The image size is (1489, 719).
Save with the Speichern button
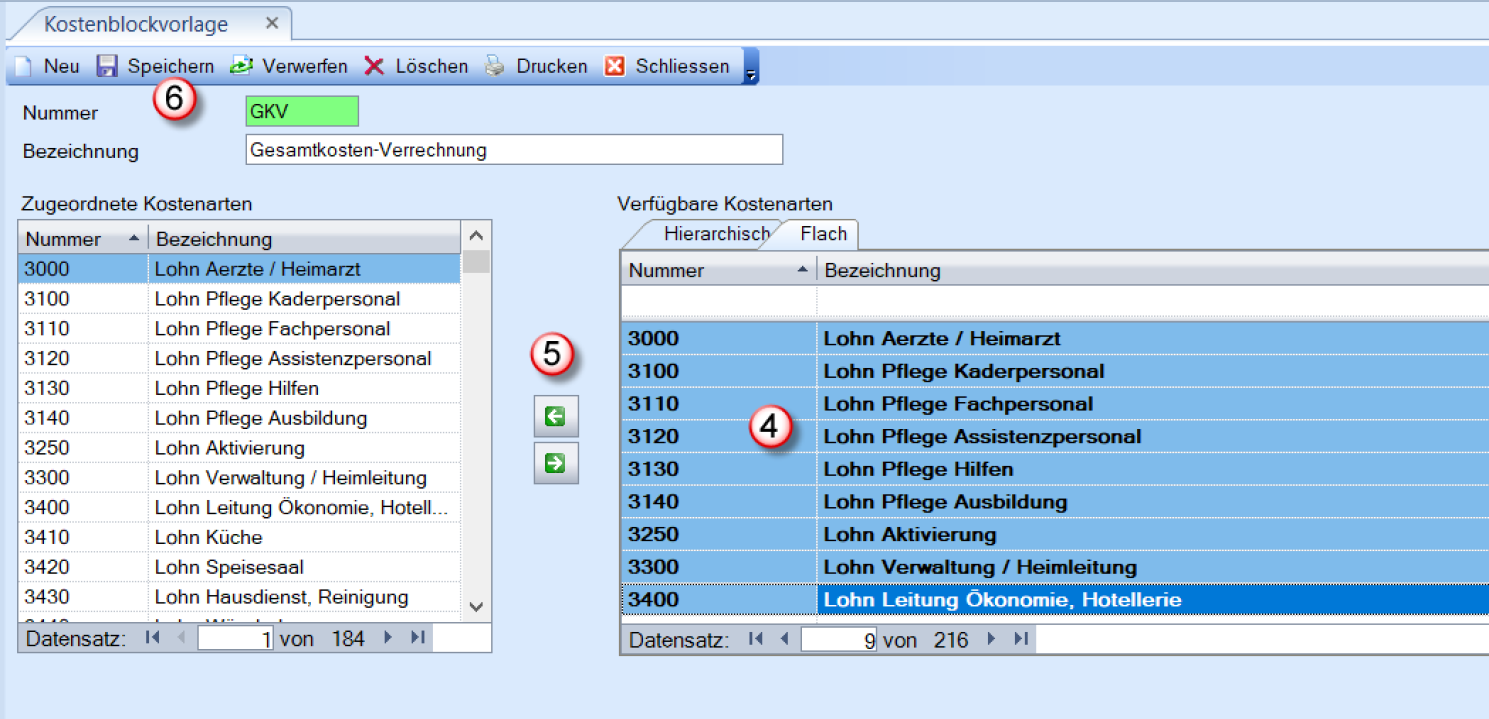click(x=155, y=66)
